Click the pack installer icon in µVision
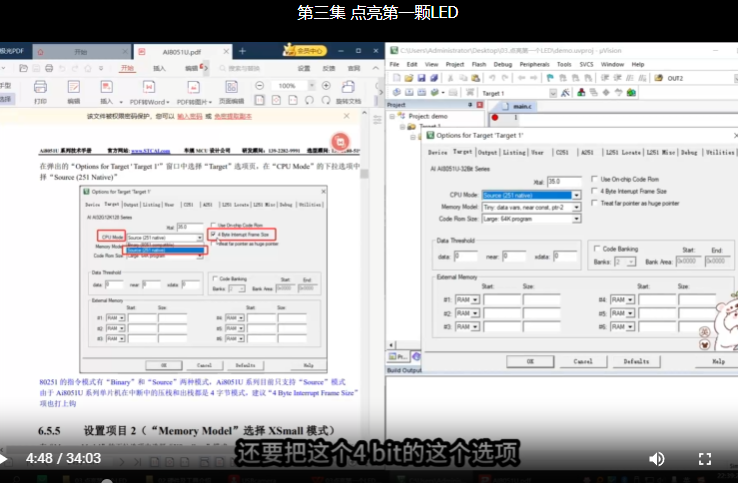 click(x=631, y=93)
